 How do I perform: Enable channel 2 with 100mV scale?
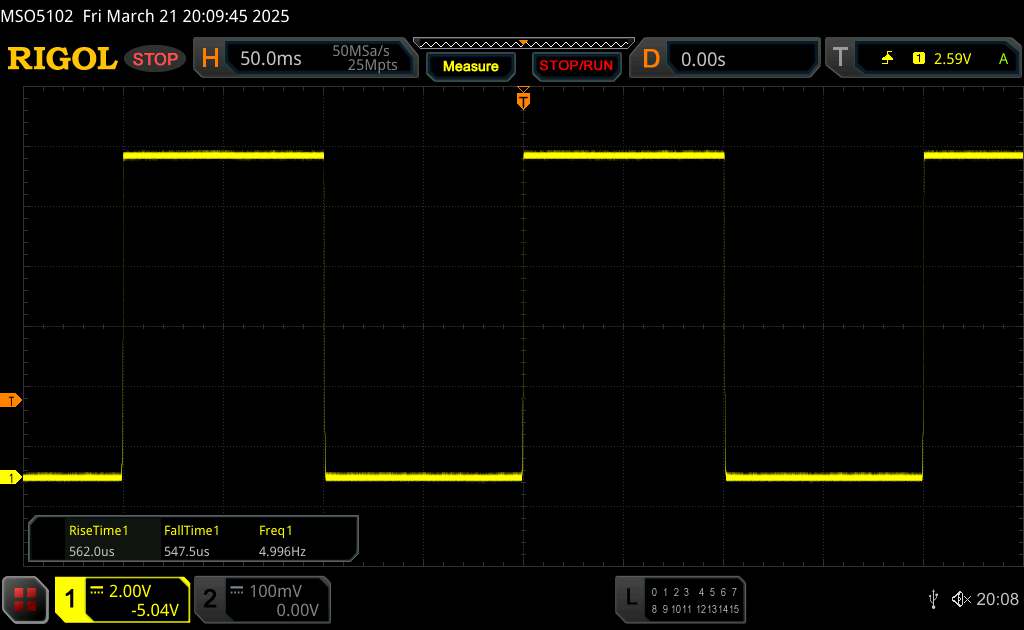(260, 598)
